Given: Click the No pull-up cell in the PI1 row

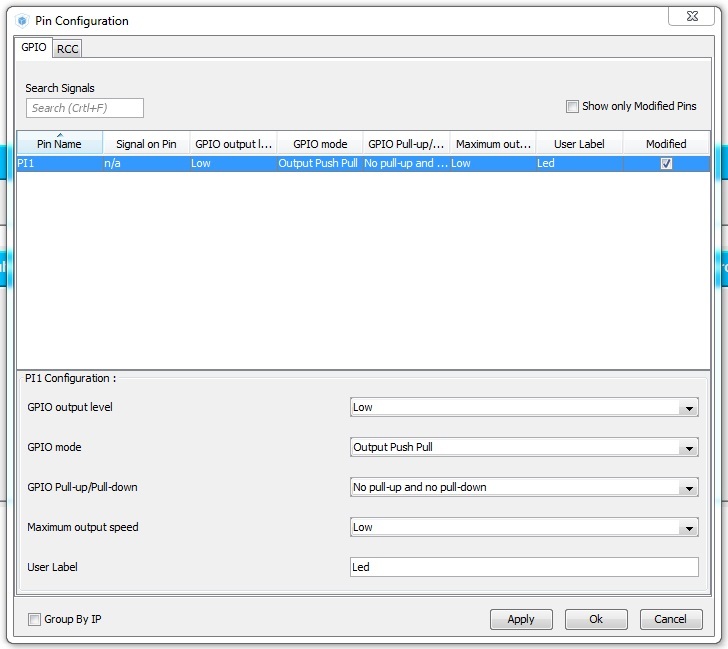Looking at the screenshot, I should click(x=406, y=163).
